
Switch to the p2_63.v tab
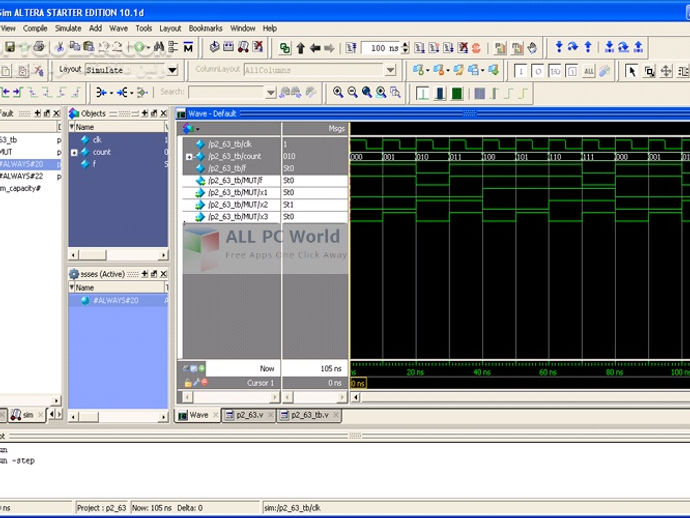246,414
